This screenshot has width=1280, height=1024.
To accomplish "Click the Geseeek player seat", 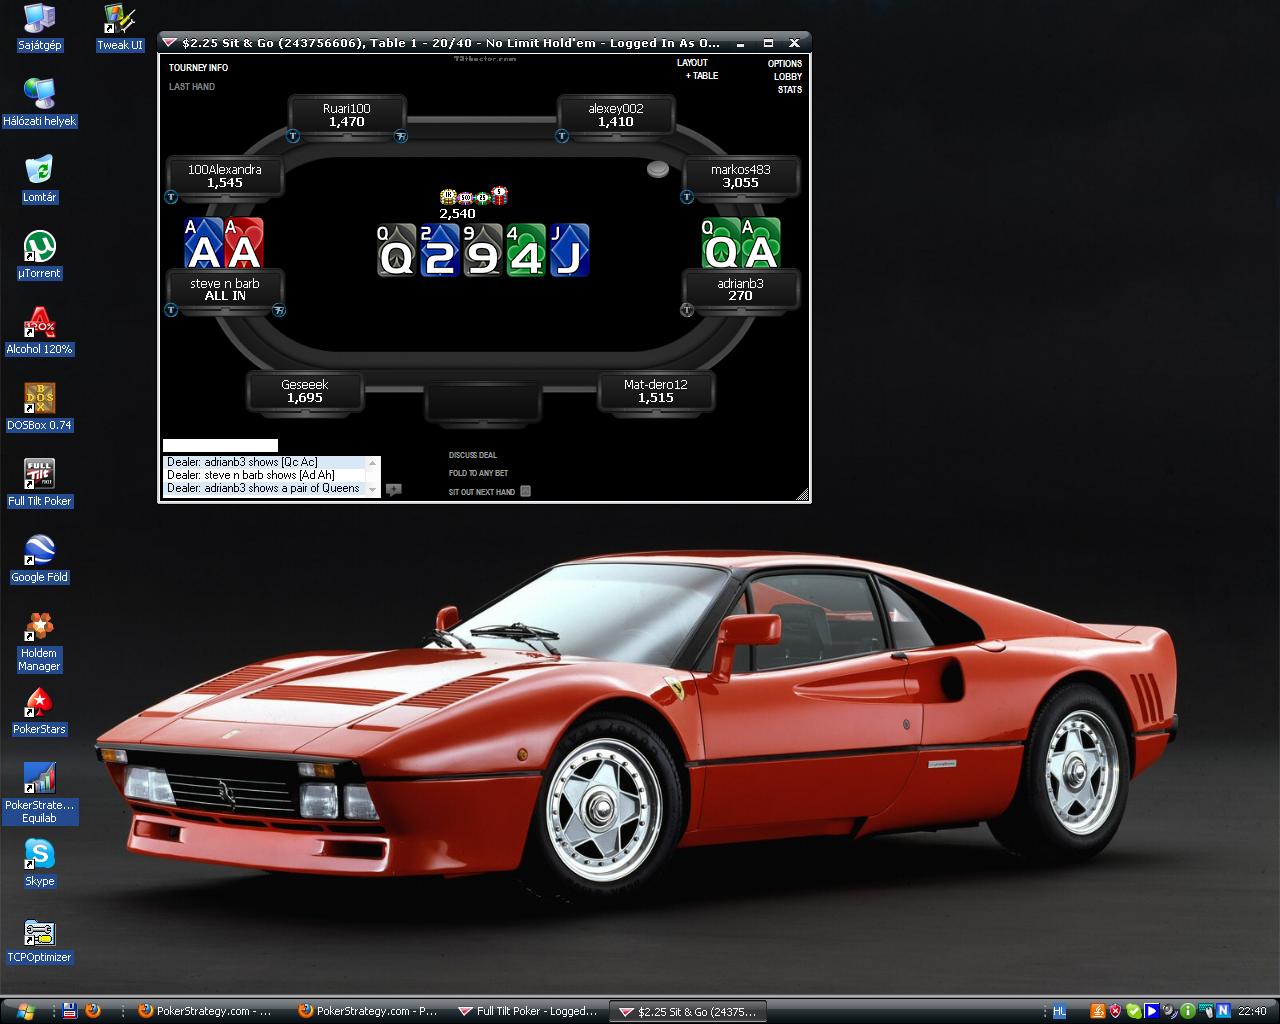I will point(305,391).
